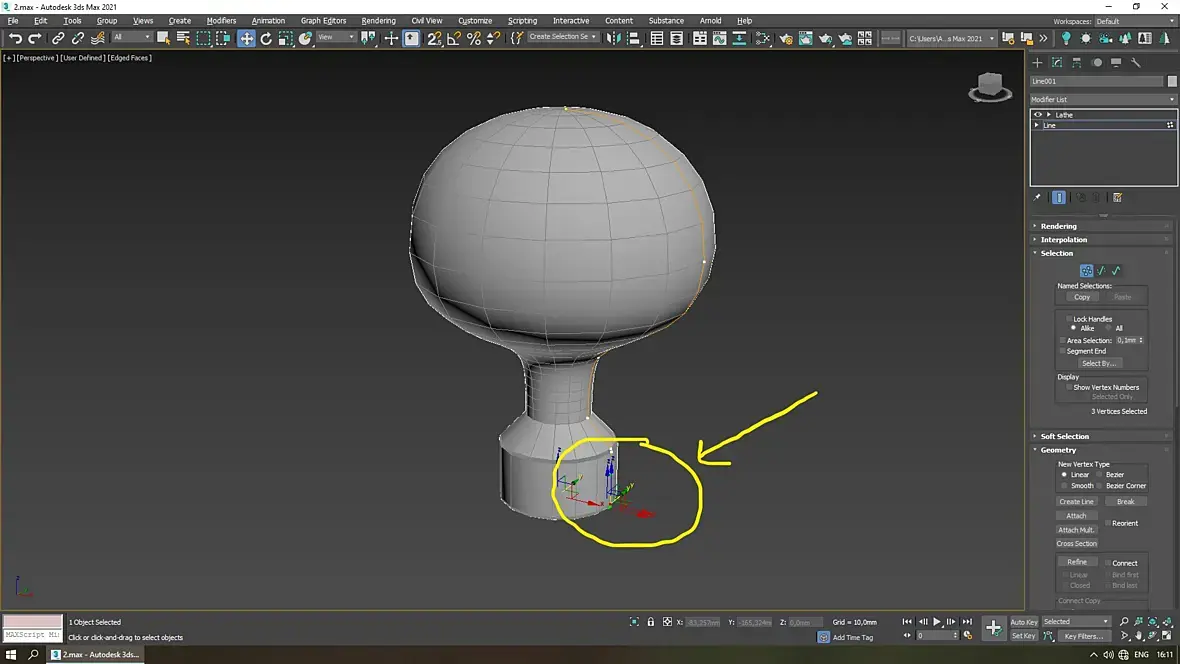Choose the Select Object tool
Screen dimensions: 1180x664
coord(163,38)
